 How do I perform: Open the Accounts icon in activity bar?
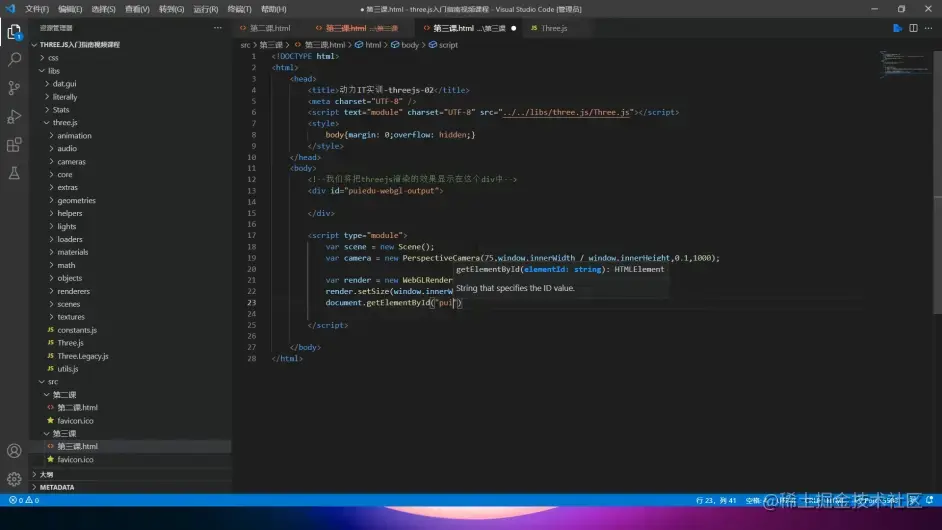click(14, 451)
